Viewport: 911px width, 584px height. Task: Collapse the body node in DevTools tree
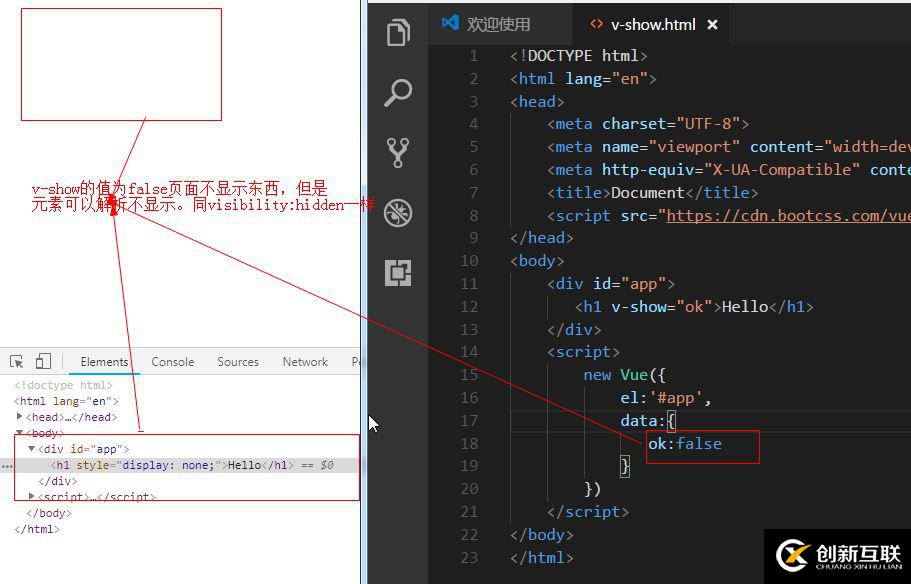pos(20,433)
